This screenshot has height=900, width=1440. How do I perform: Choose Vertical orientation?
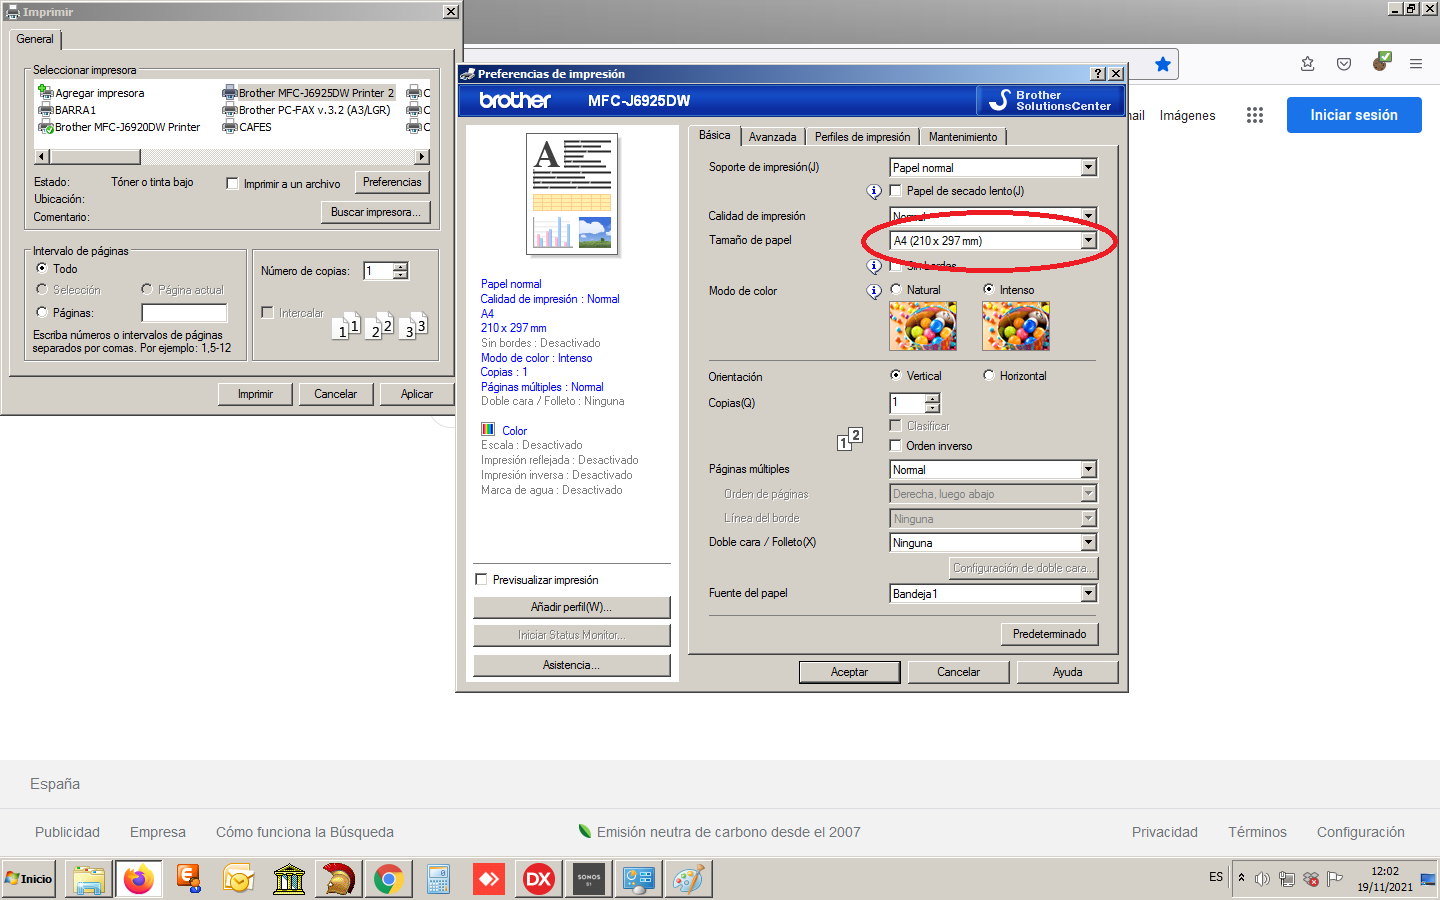tap(896, 376)
